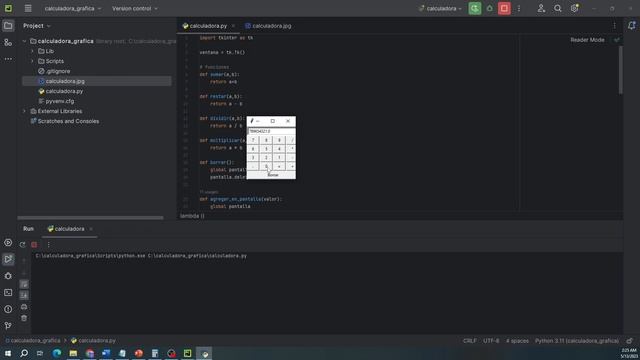Open the Terminal tool window
Image resolution: width=640 pixels, height=360 pixels.
(x=8, y=293)
